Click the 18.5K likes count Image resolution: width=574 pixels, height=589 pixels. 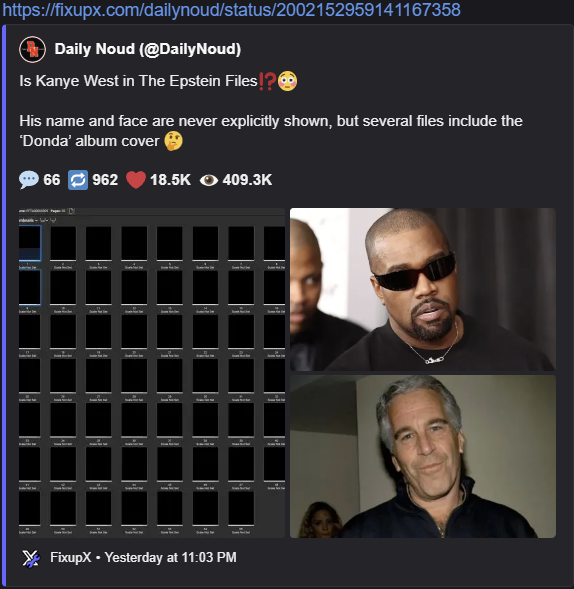[171, 180]
